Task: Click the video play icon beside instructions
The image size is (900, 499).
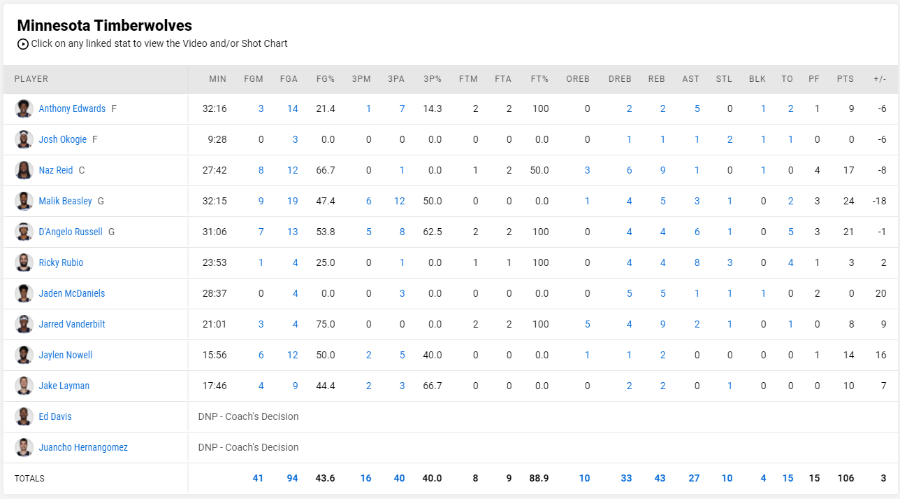Action: [22, 44]
